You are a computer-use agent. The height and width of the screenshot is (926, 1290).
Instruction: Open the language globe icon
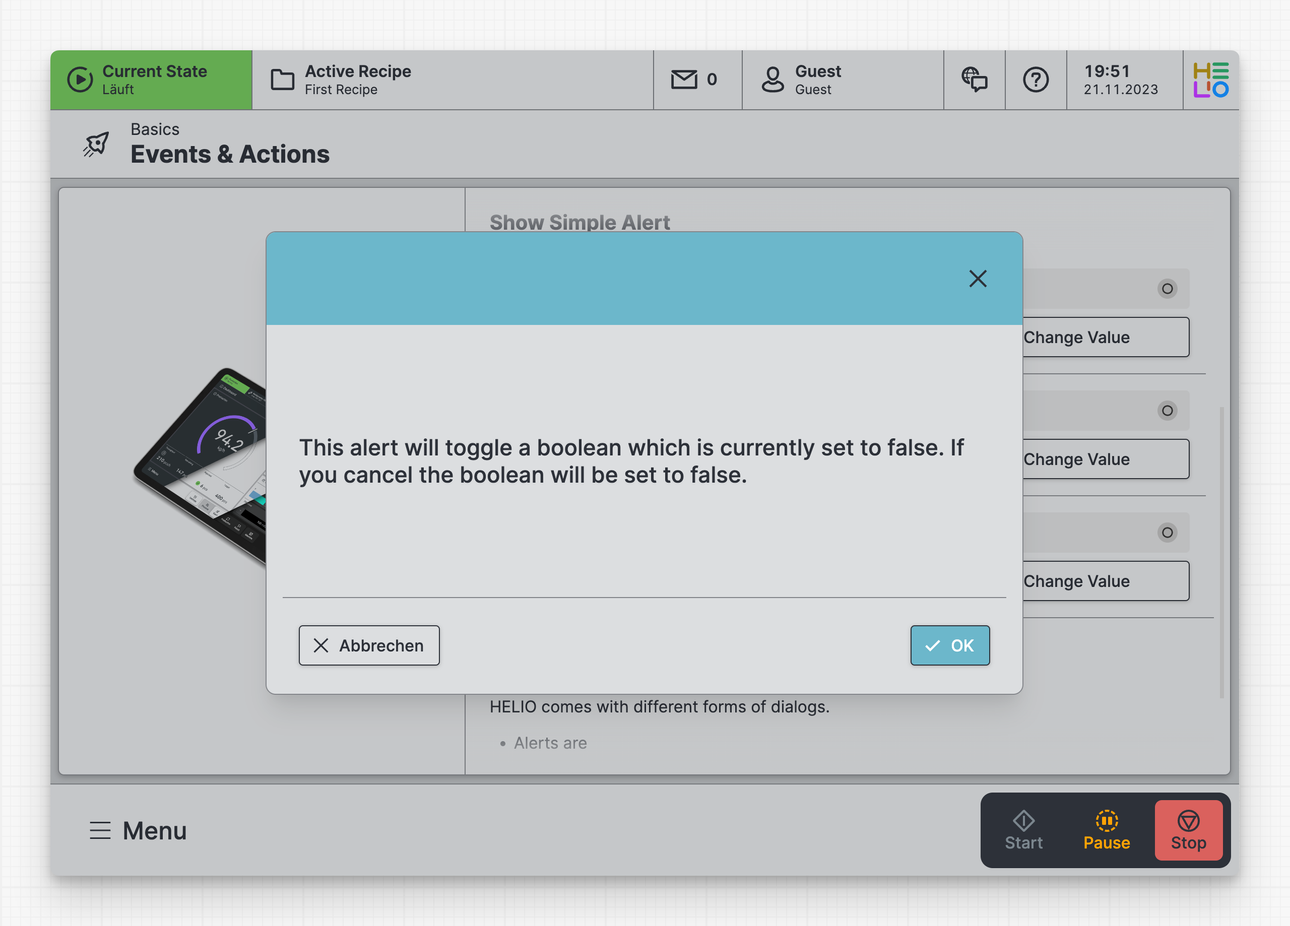click(x=974, y=80)
